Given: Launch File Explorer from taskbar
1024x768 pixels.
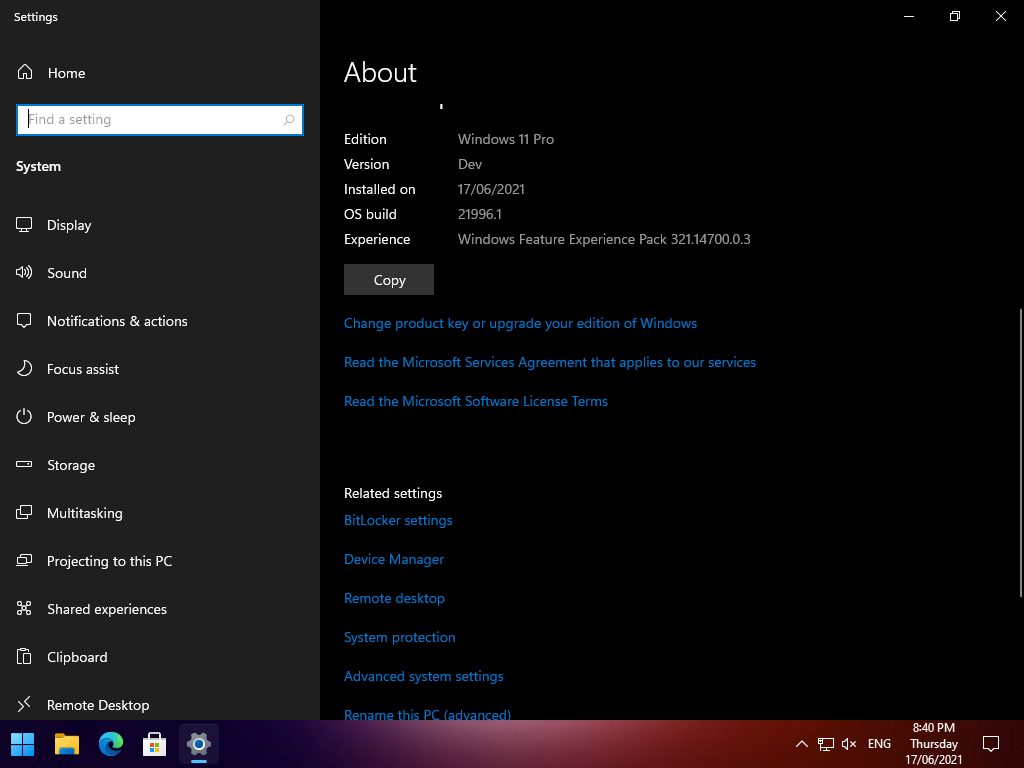Looking at the screenshot, I should coord(67,744).
